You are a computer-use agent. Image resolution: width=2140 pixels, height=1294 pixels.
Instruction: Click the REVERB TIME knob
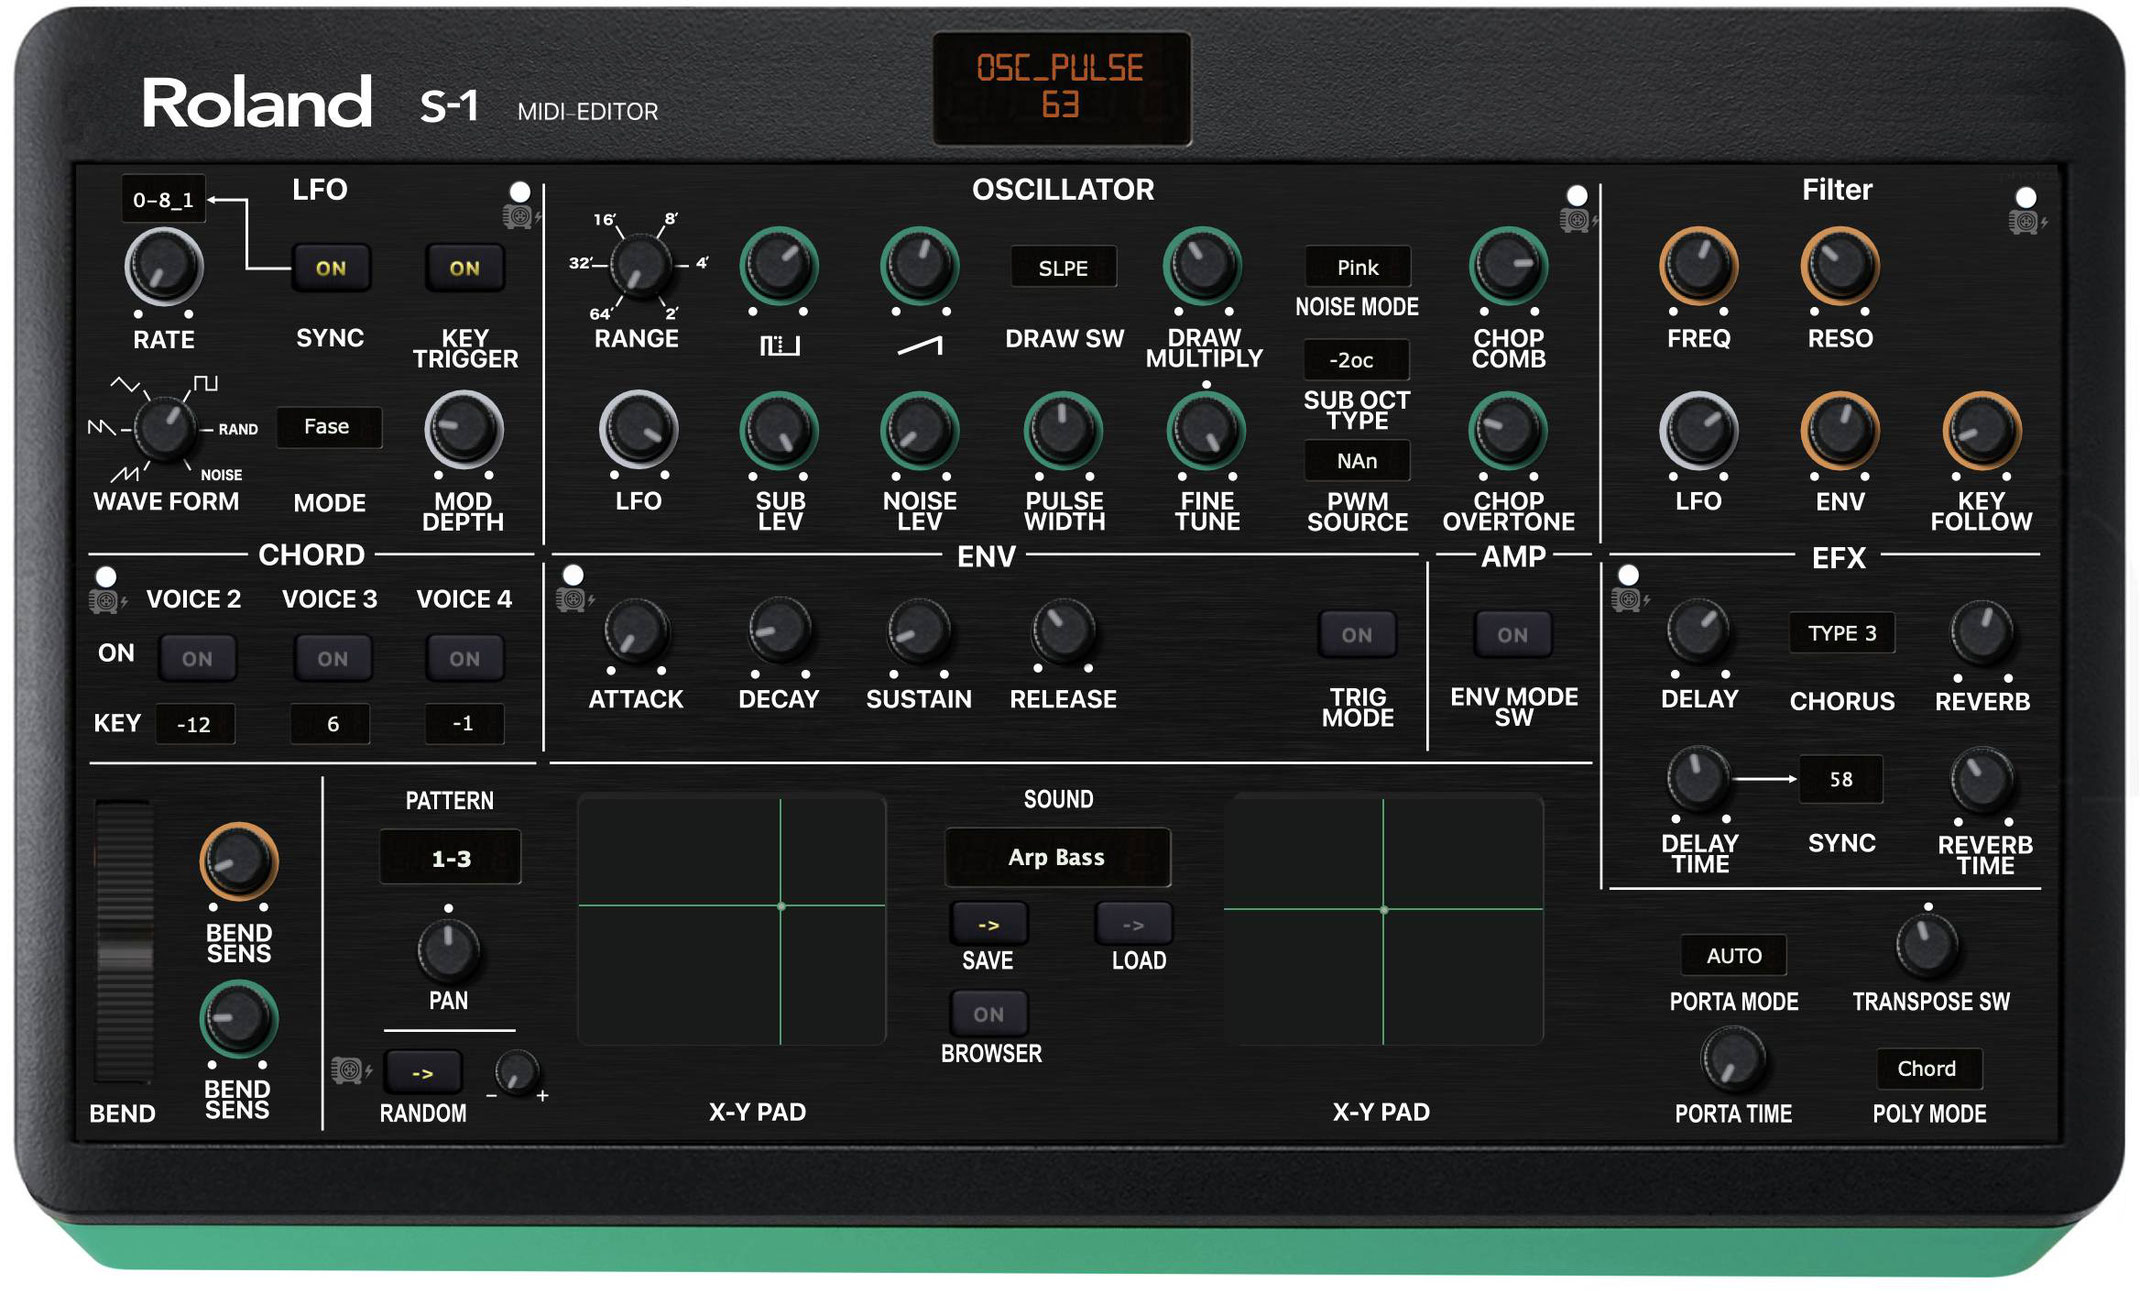tap(1983, 780)
